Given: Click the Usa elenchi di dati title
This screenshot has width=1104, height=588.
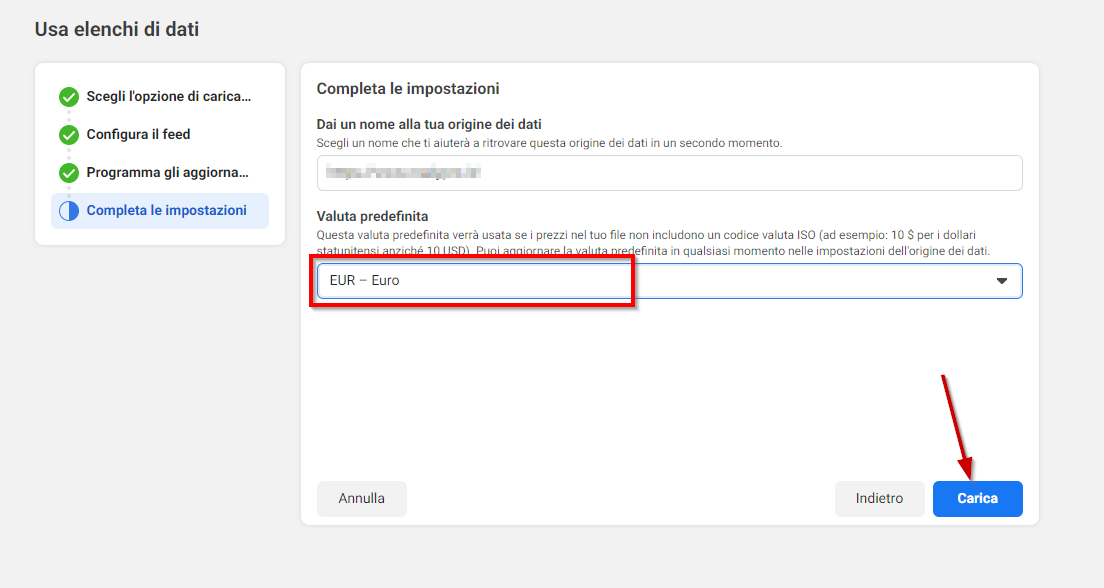Looking at the screenshot, I should tap(117, 30).
